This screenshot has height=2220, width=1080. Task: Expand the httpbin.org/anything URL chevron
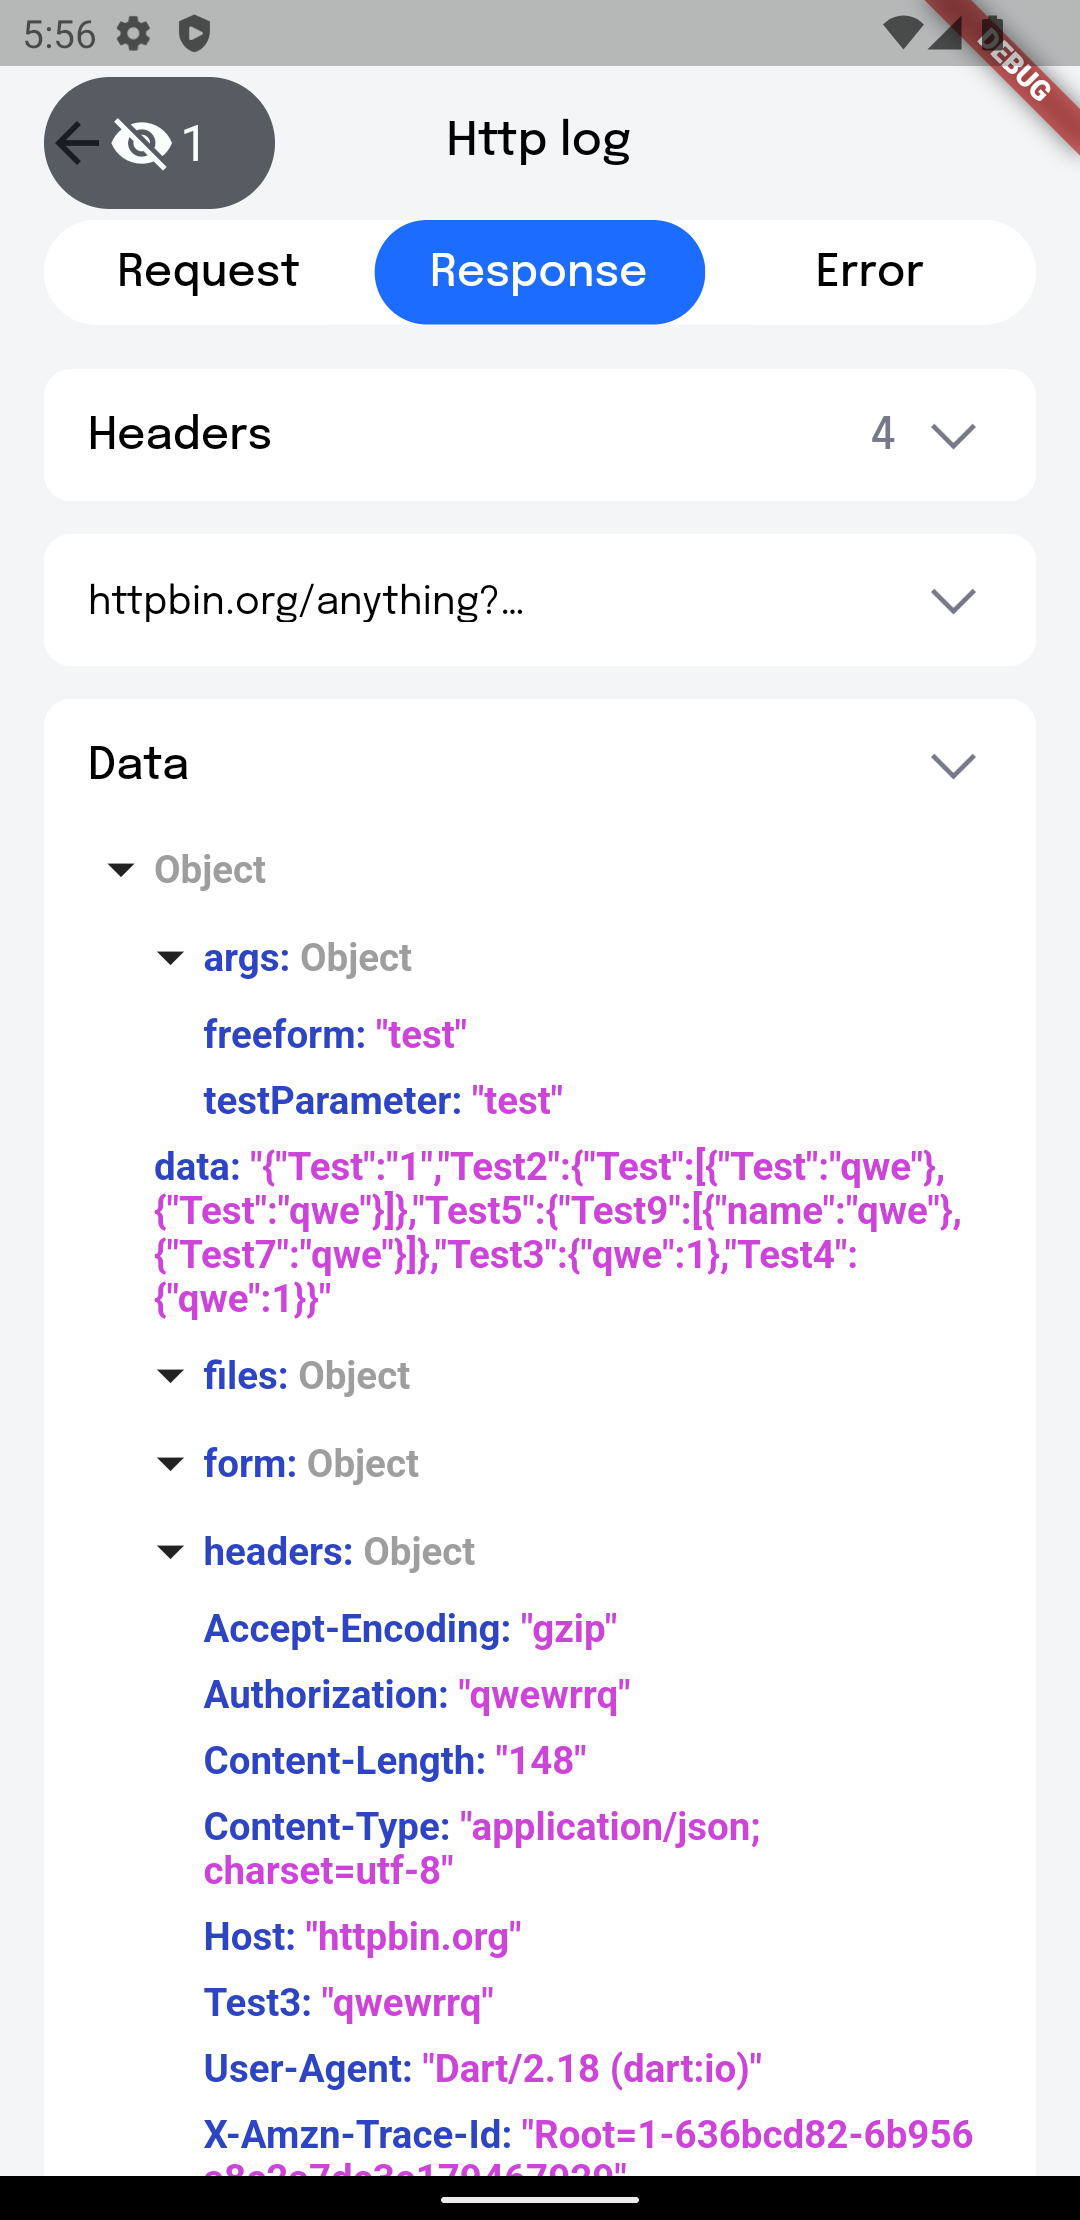[x=953, y=600]
